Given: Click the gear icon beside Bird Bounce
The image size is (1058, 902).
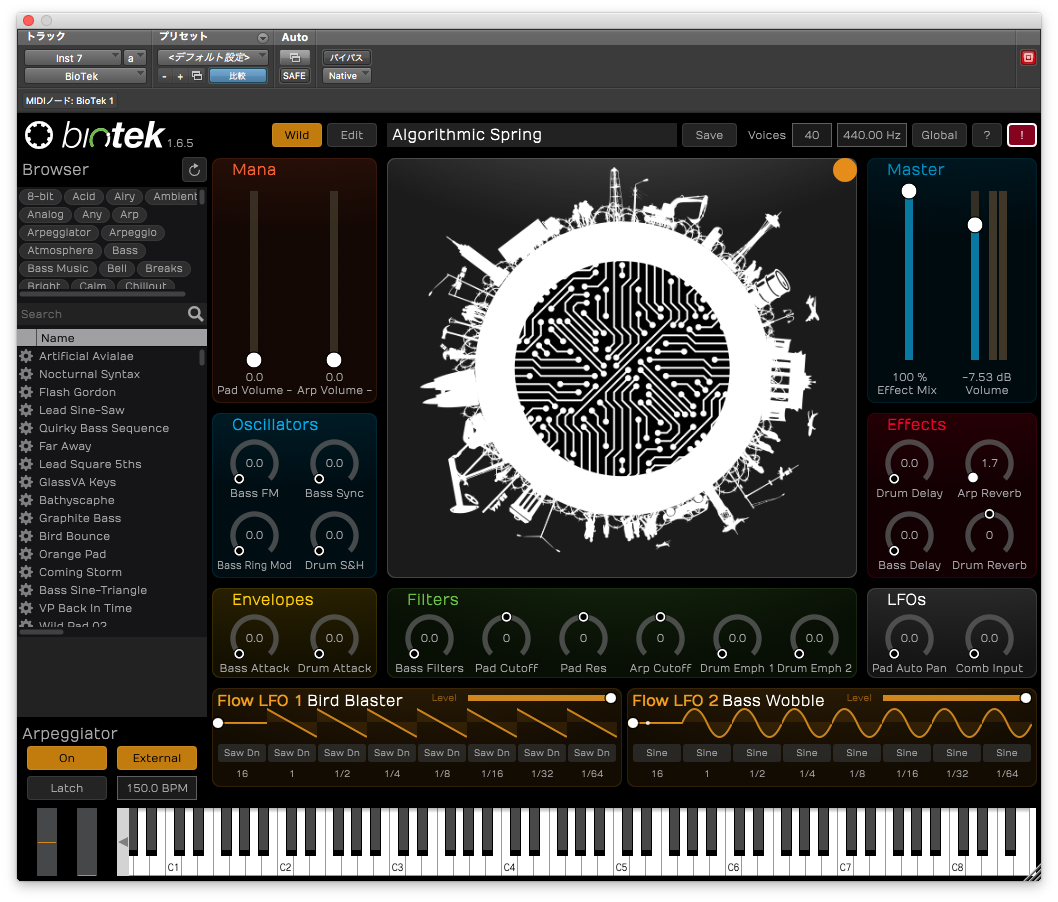Looking at the screenshot, I should click(26, 536).
